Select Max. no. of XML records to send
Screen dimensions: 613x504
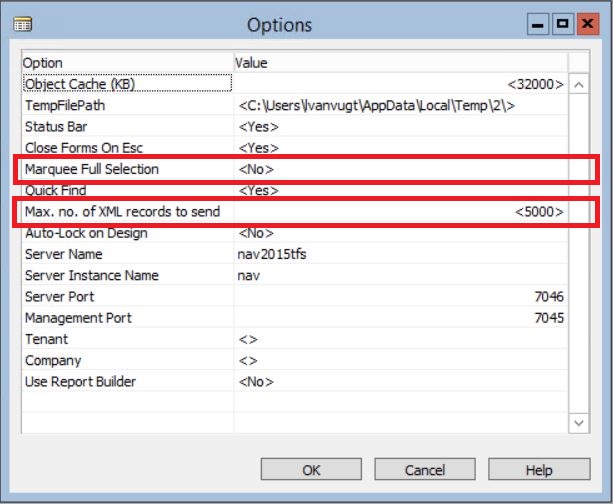127,211
